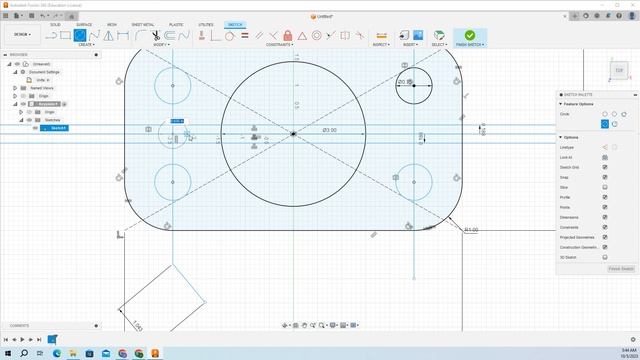
Task: Switch to the PLASTIC tab
Action: (x=176, y=25)
